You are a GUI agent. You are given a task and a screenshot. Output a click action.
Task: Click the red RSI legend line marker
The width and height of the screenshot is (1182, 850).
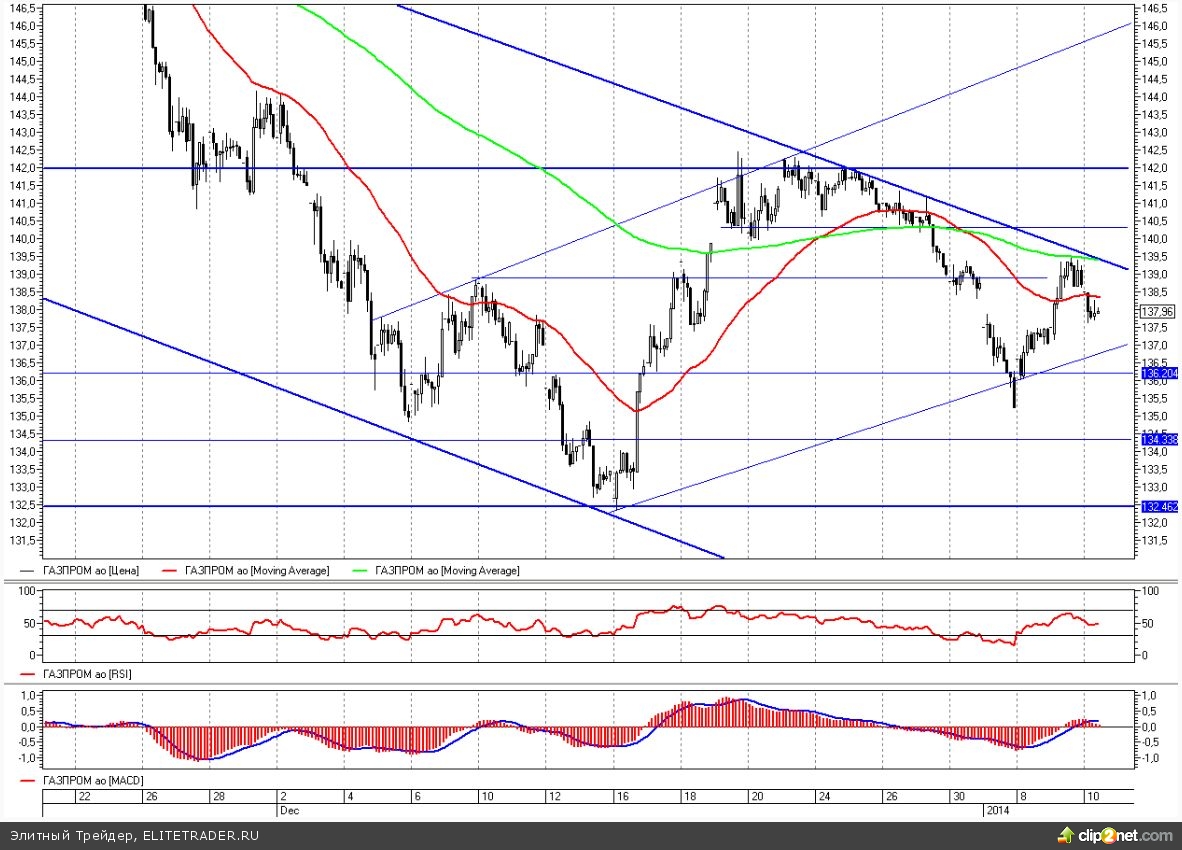click(x=30, y=675)
